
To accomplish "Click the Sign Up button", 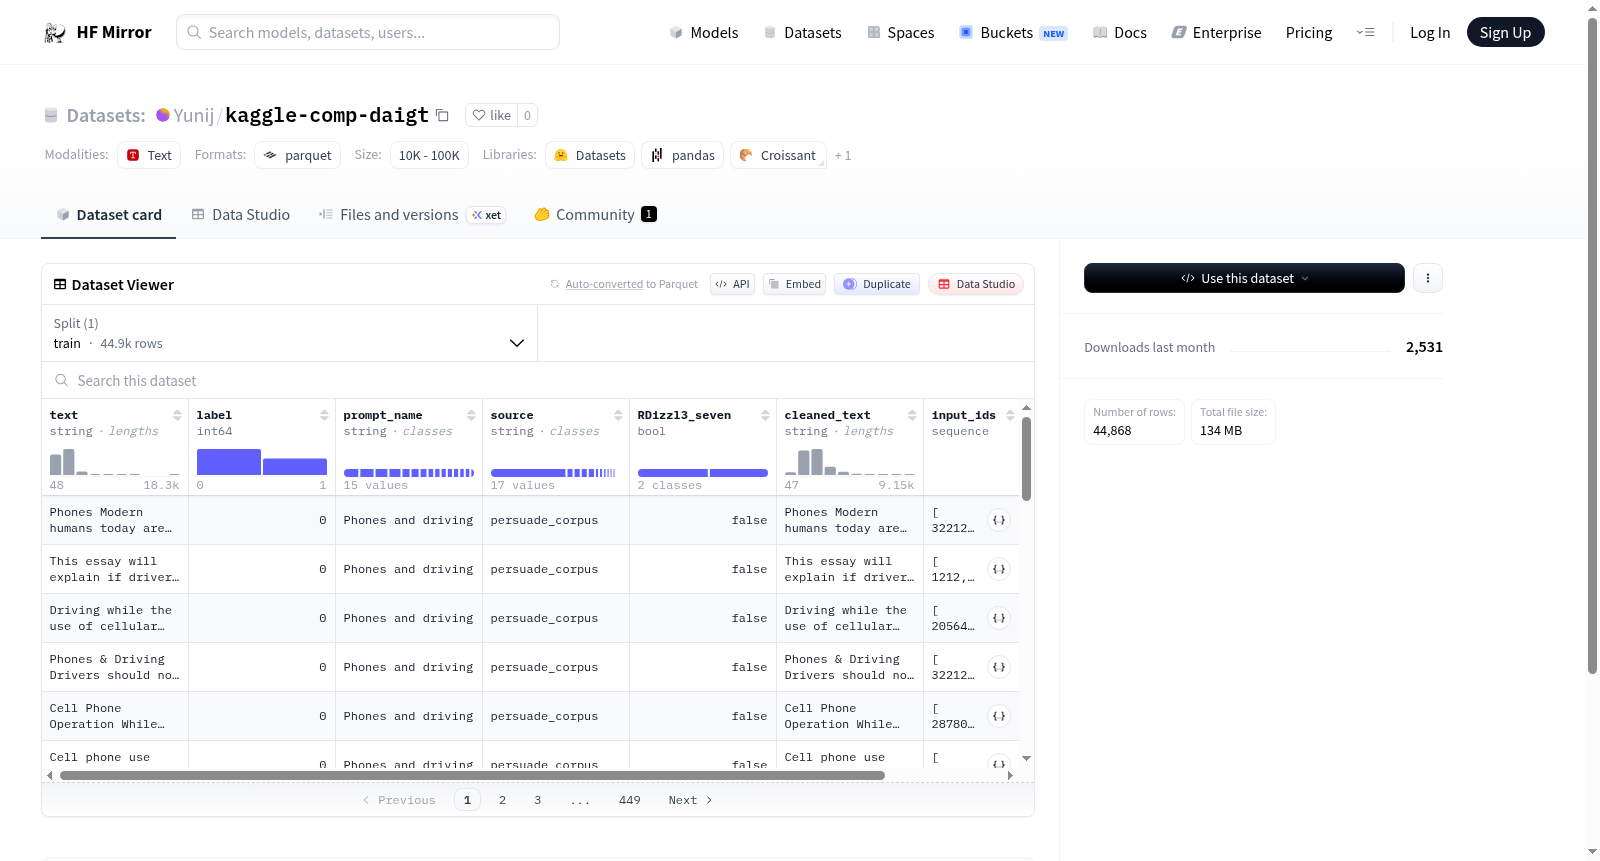I will pos(1505,33).
